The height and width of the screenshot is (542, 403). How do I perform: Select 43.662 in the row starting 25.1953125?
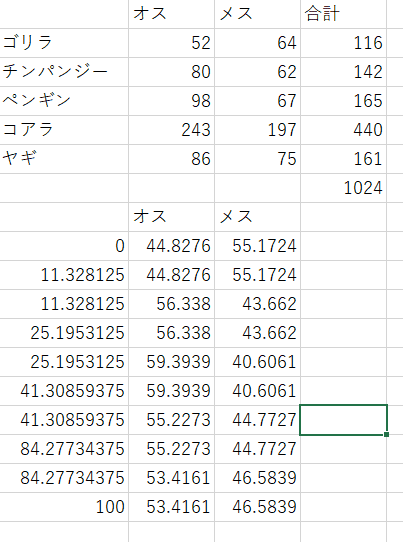257,334
